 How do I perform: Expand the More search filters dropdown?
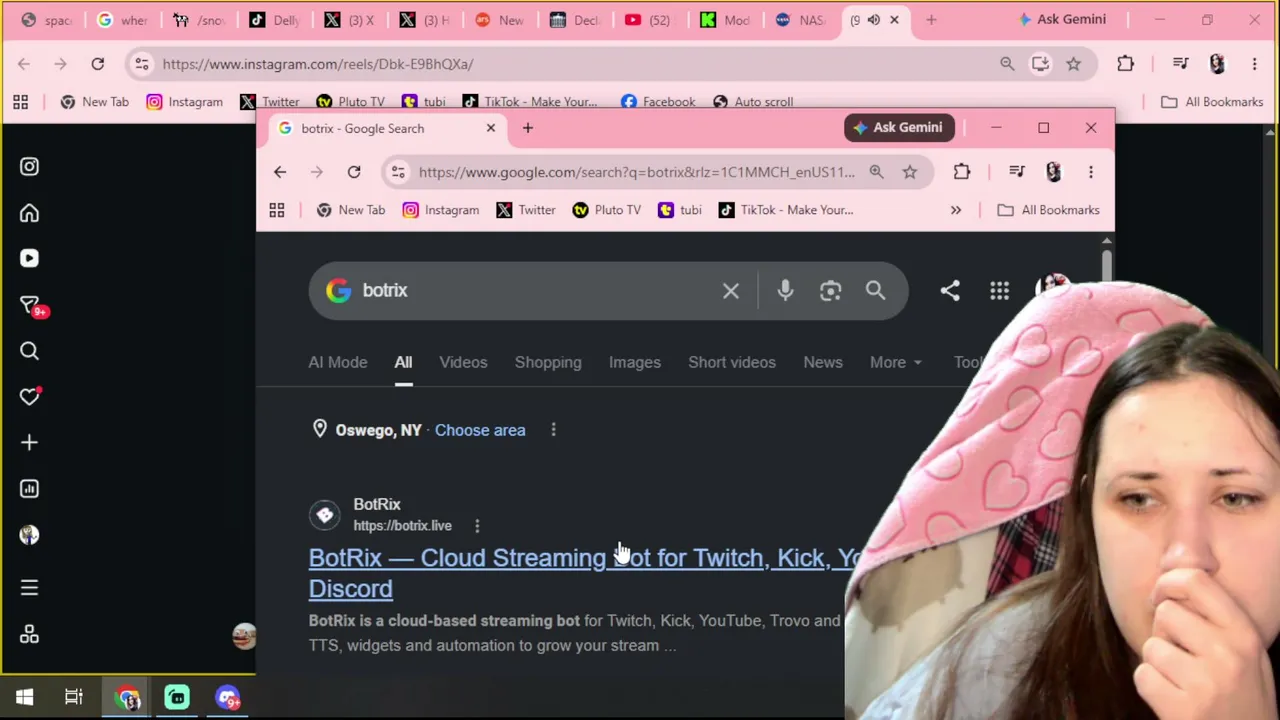pyautogui.click(x=895, y=362)
